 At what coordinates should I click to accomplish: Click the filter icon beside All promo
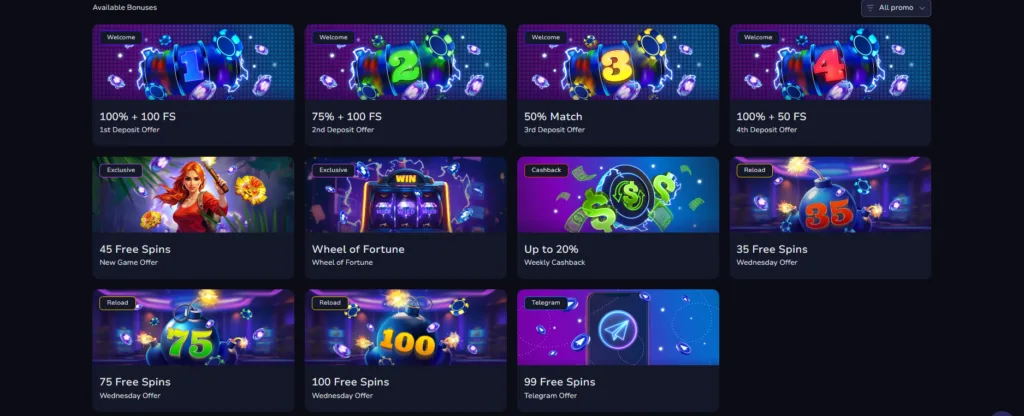coord(870,8)
